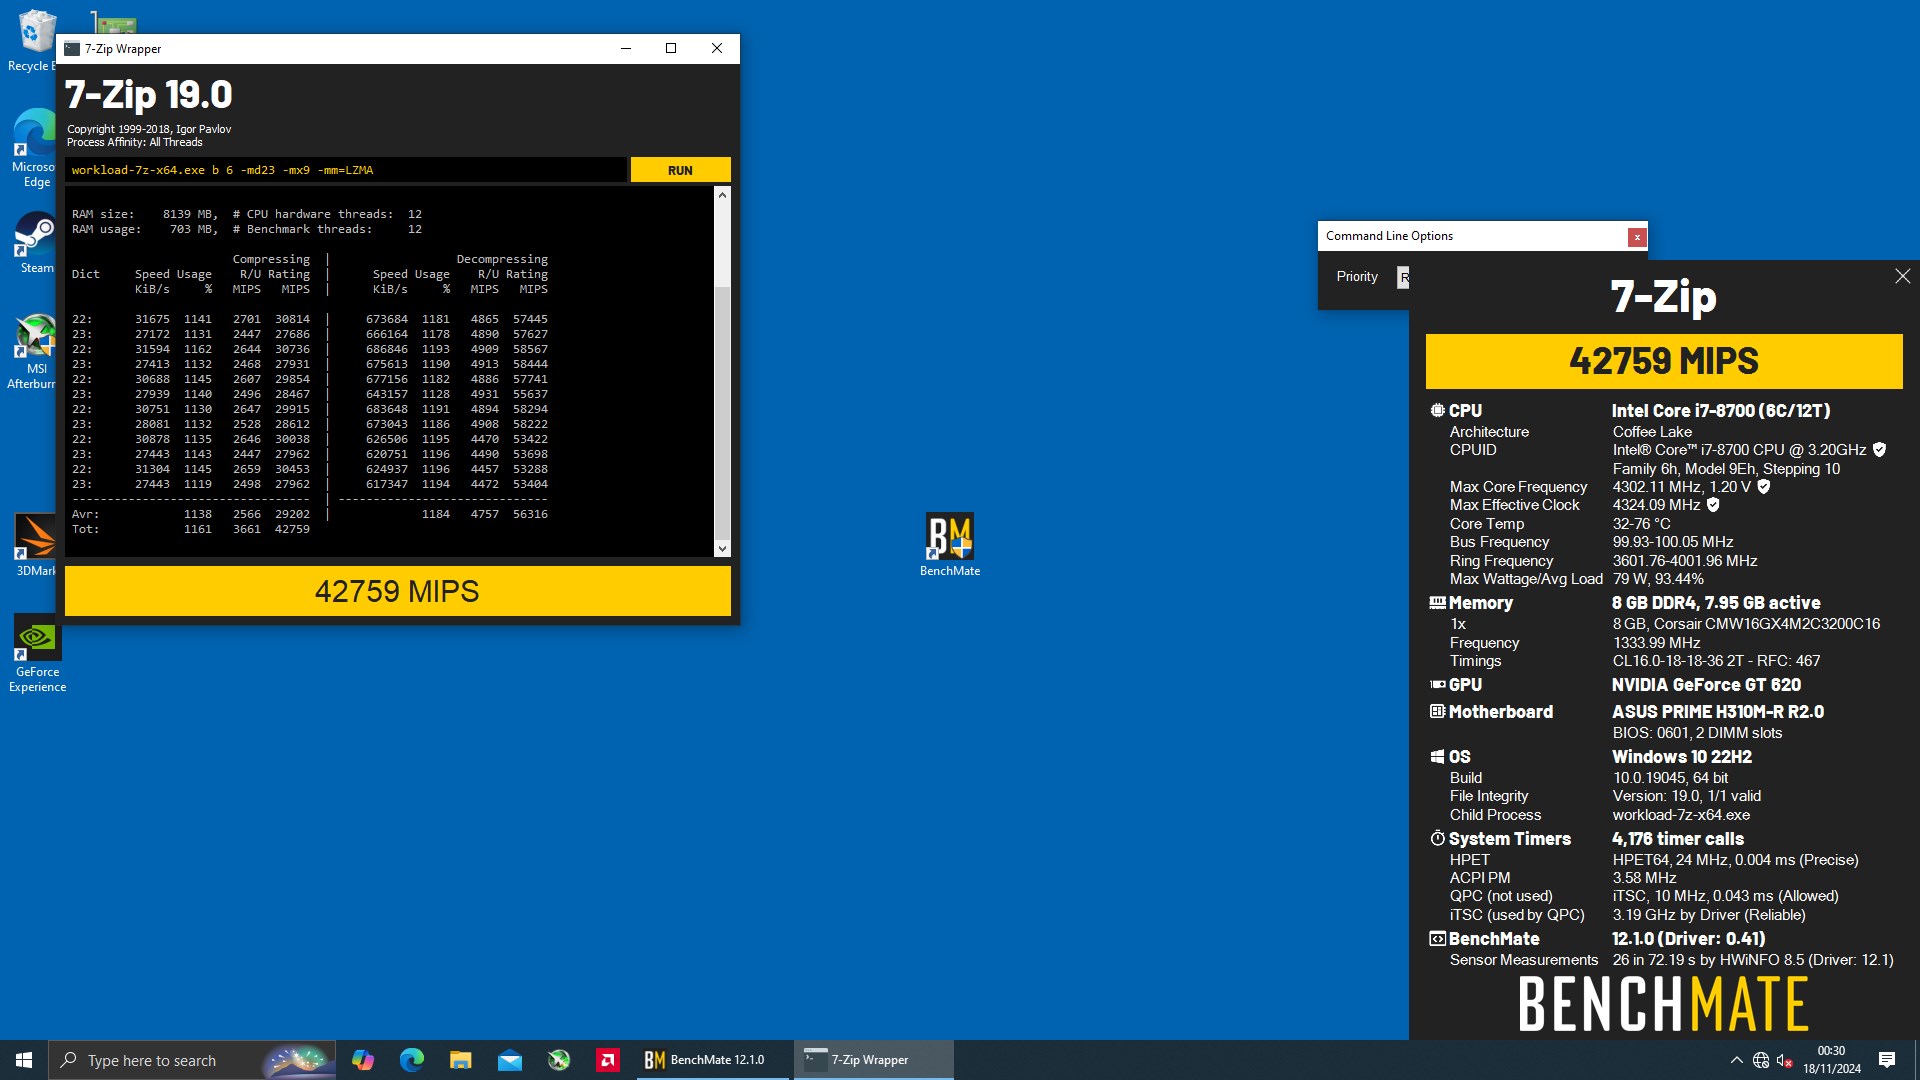Screen dimensions: 1920x1080
Task: Click the ASUS PRIME H310M-R R2.0 text
Action: (x=1717, y=712)
